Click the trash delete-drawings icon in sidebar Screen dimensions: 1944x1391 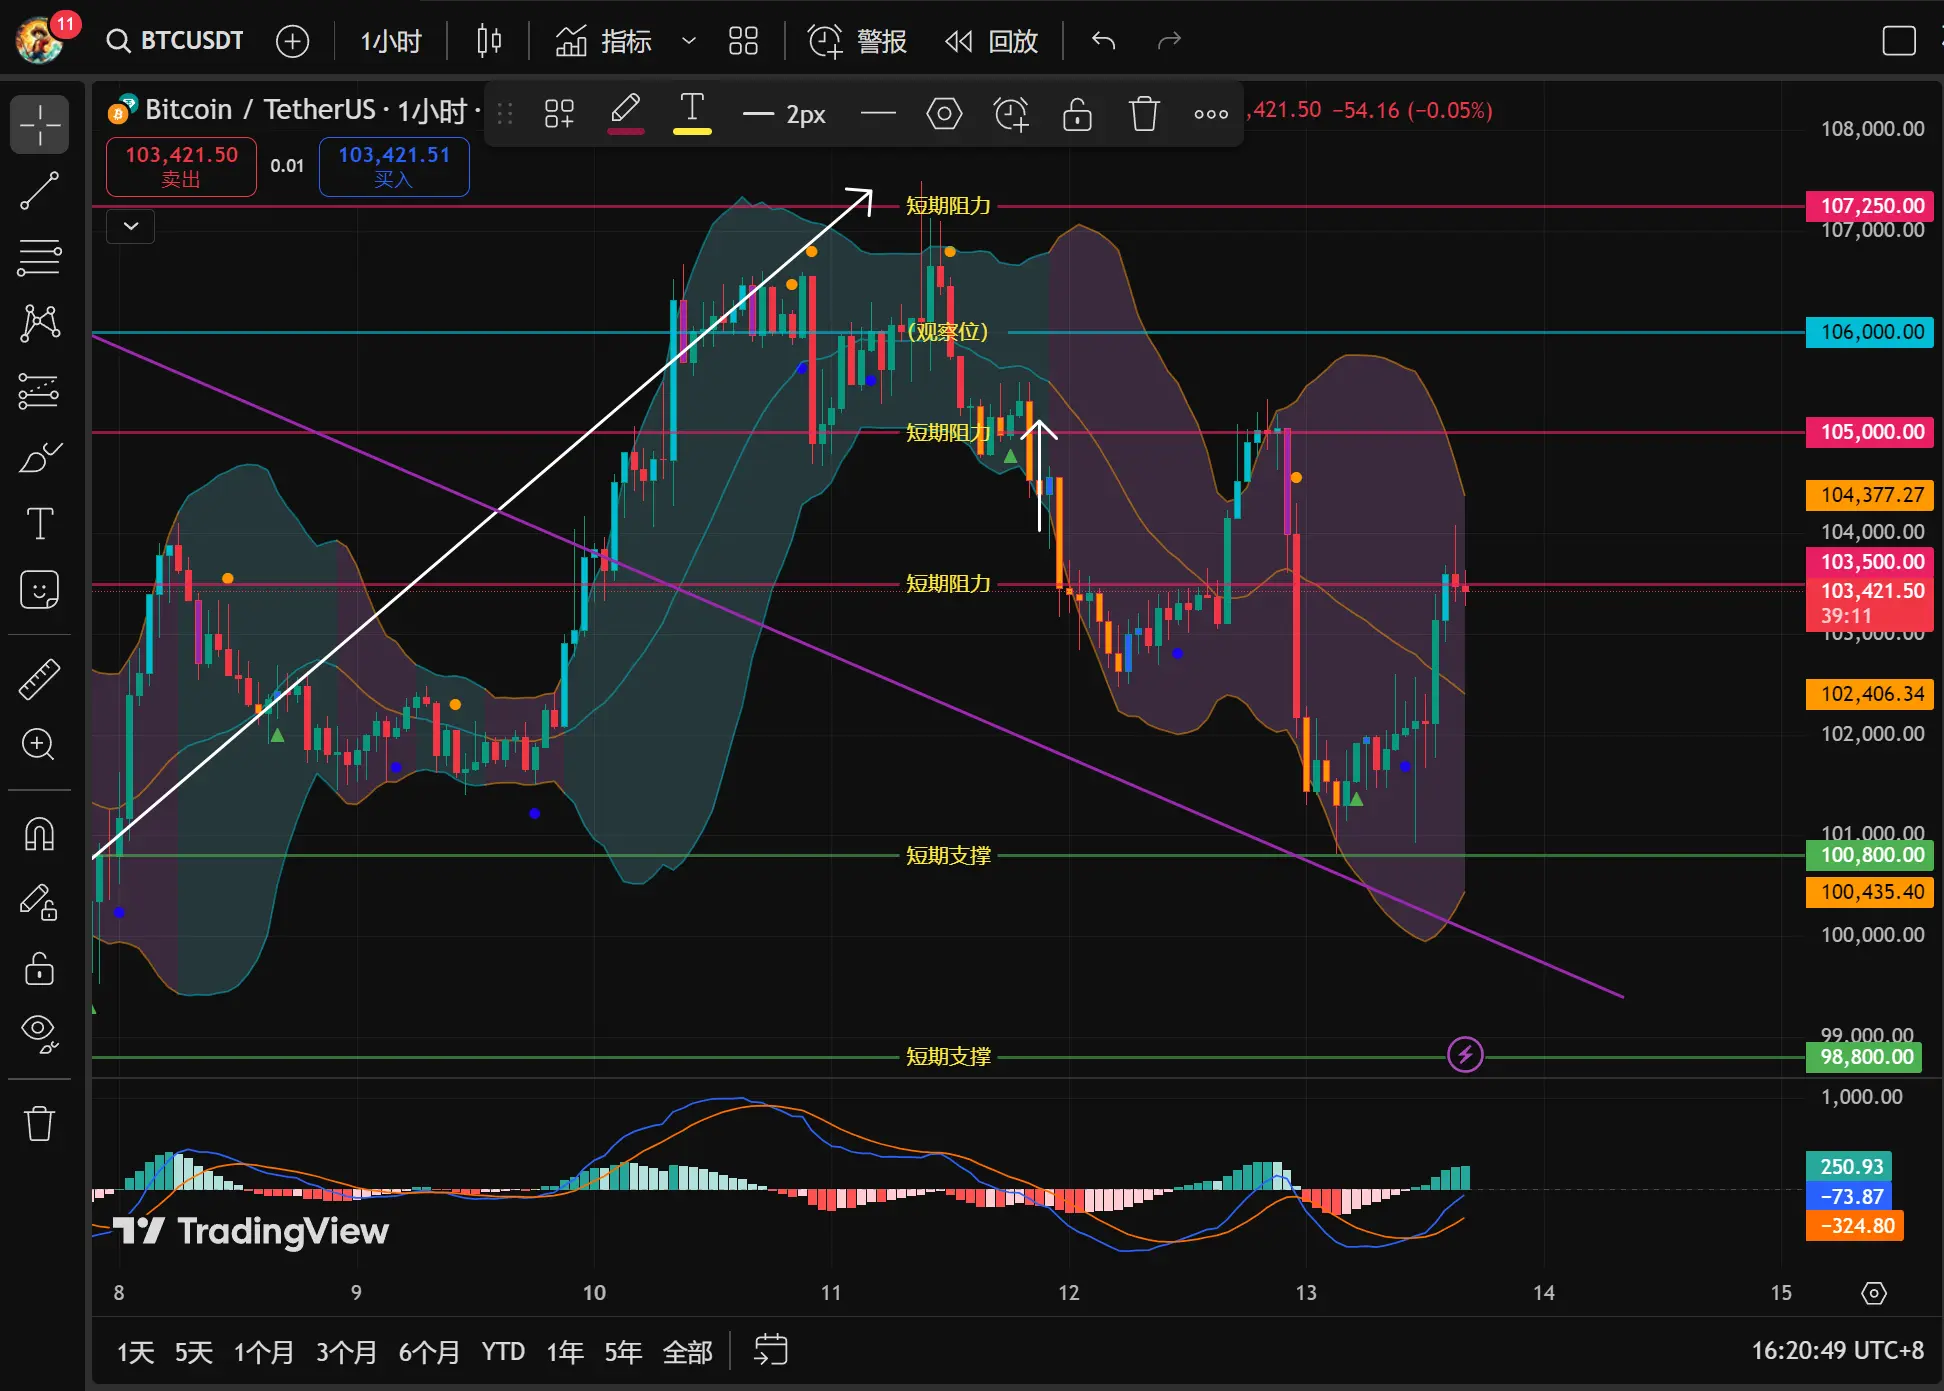40,1122
